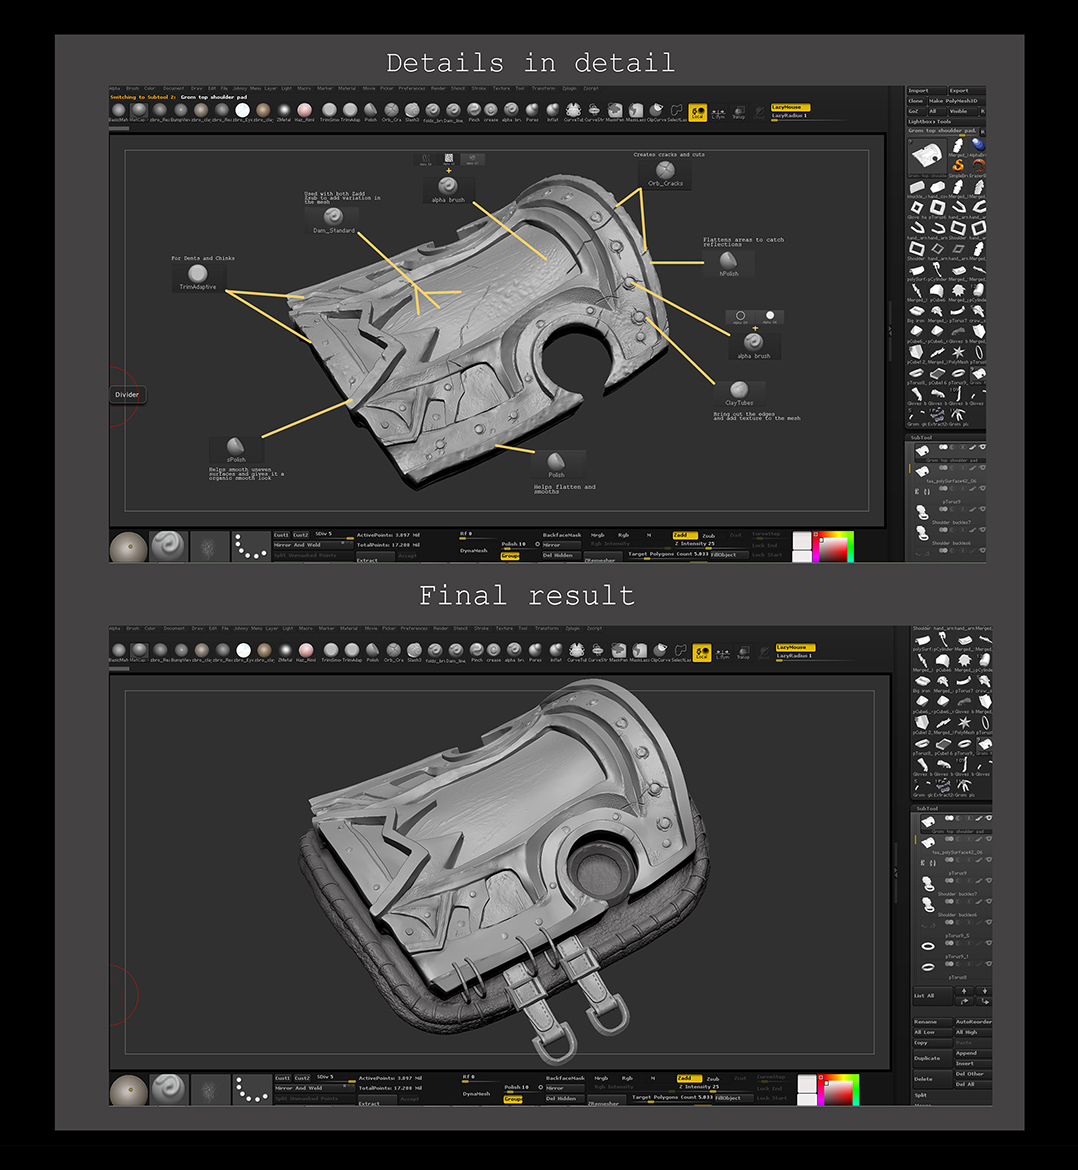
Task: Choose Inflat brush in Details in detail toolbar
Action: (552, 110)
